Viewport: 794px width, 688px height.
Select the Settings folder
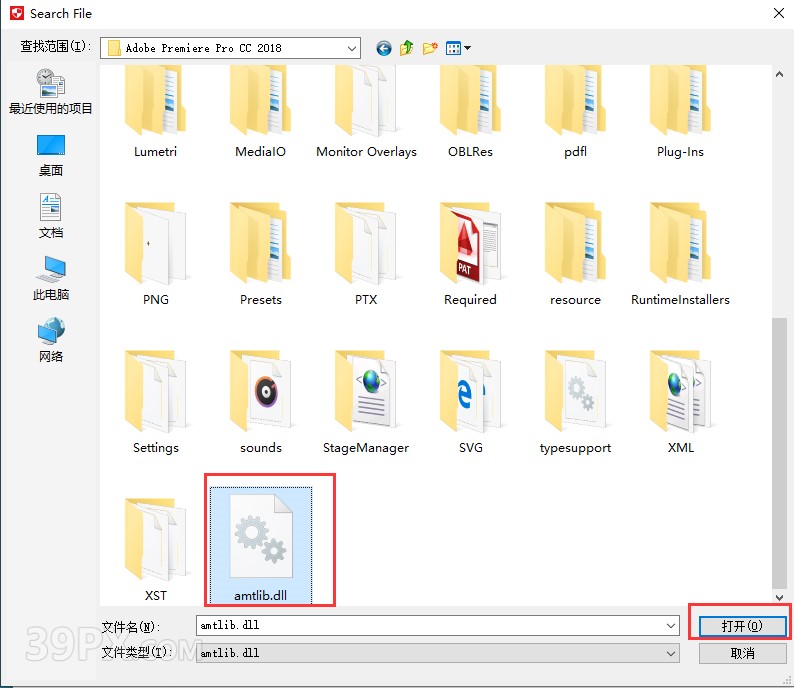pyautogui.click(x=155, y=402)
